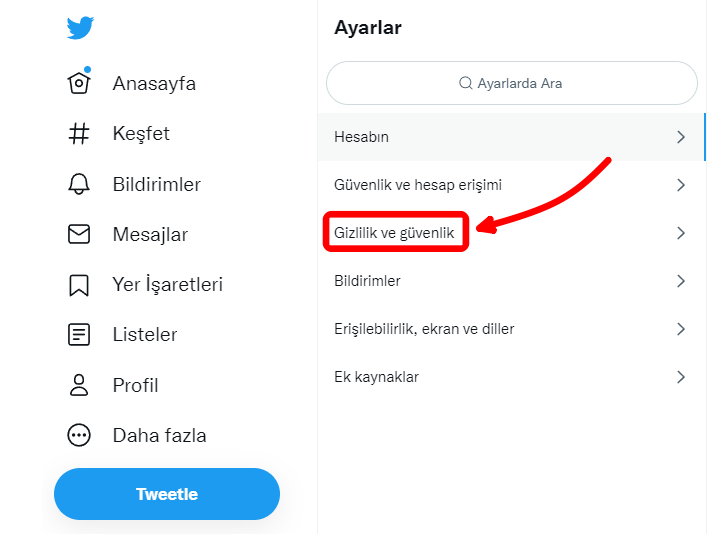Click the Mesajlar envelope icon
The height and width of the screenshot is (534, 714).
click(79, 234)
